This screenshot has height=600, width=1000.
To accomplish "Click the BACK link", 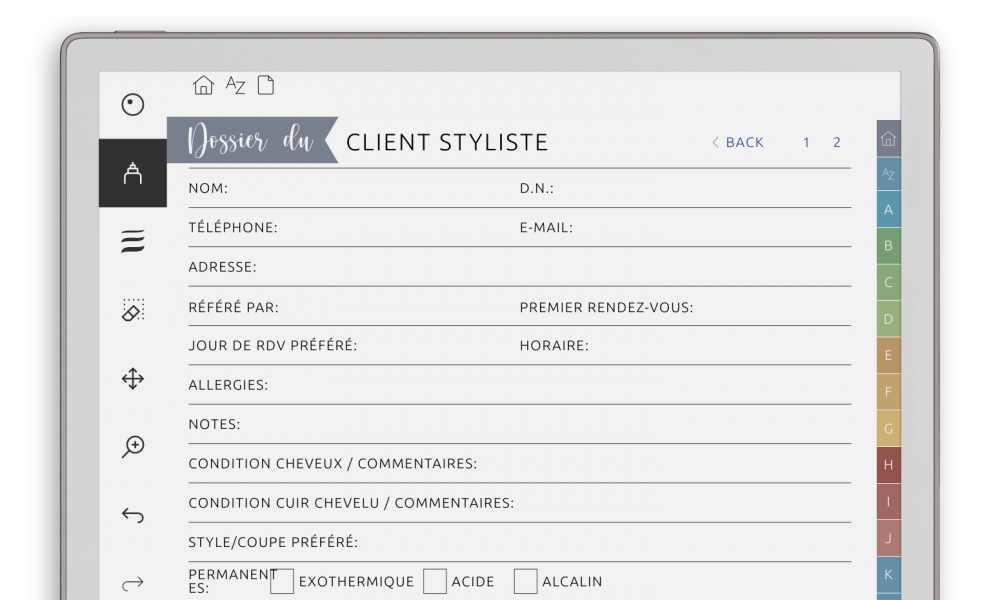I will pyautogui.click(x=738, y=142).
